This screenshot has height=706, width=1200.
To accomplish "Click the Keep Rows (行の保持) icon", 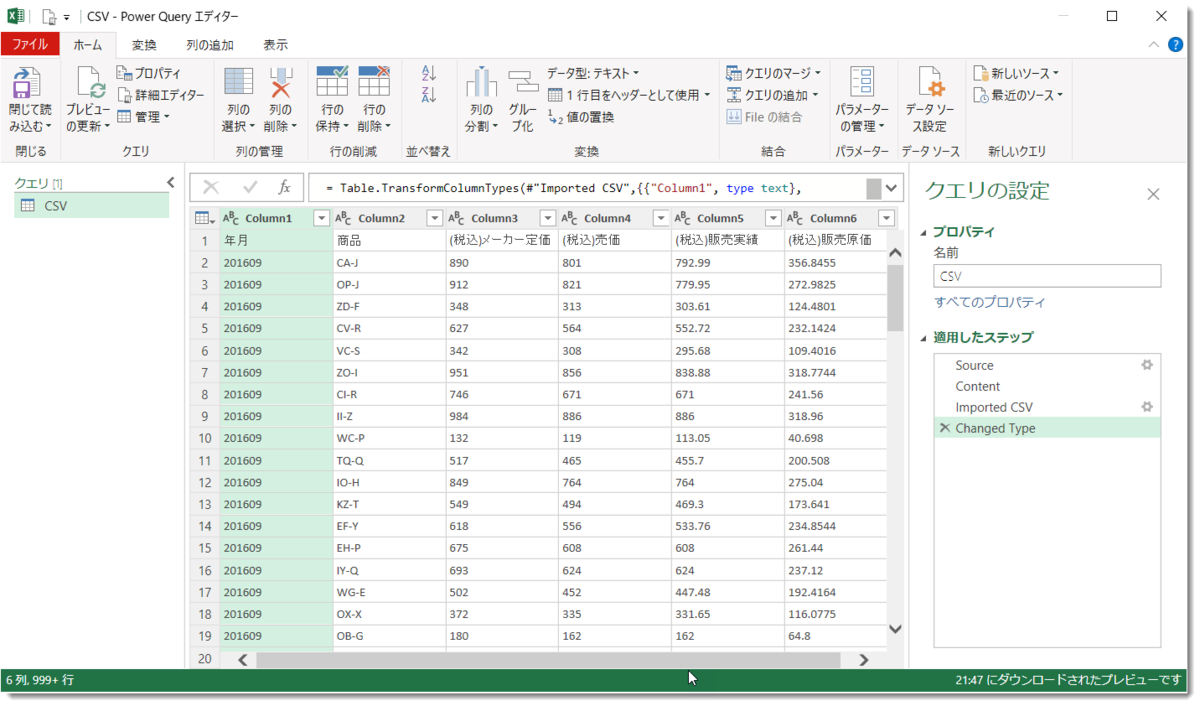I will (x=332, y=83).
